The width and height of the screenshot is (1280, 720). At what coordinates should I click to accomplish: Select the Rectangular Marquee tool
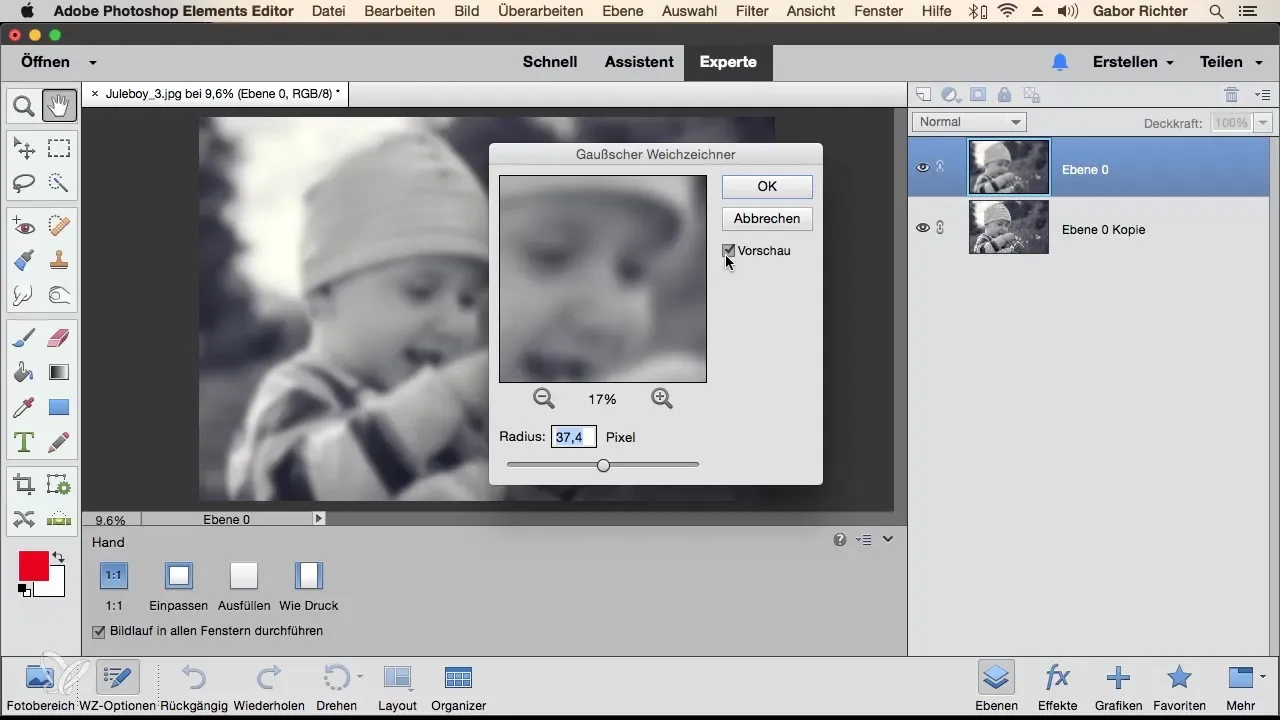point(59,149)
